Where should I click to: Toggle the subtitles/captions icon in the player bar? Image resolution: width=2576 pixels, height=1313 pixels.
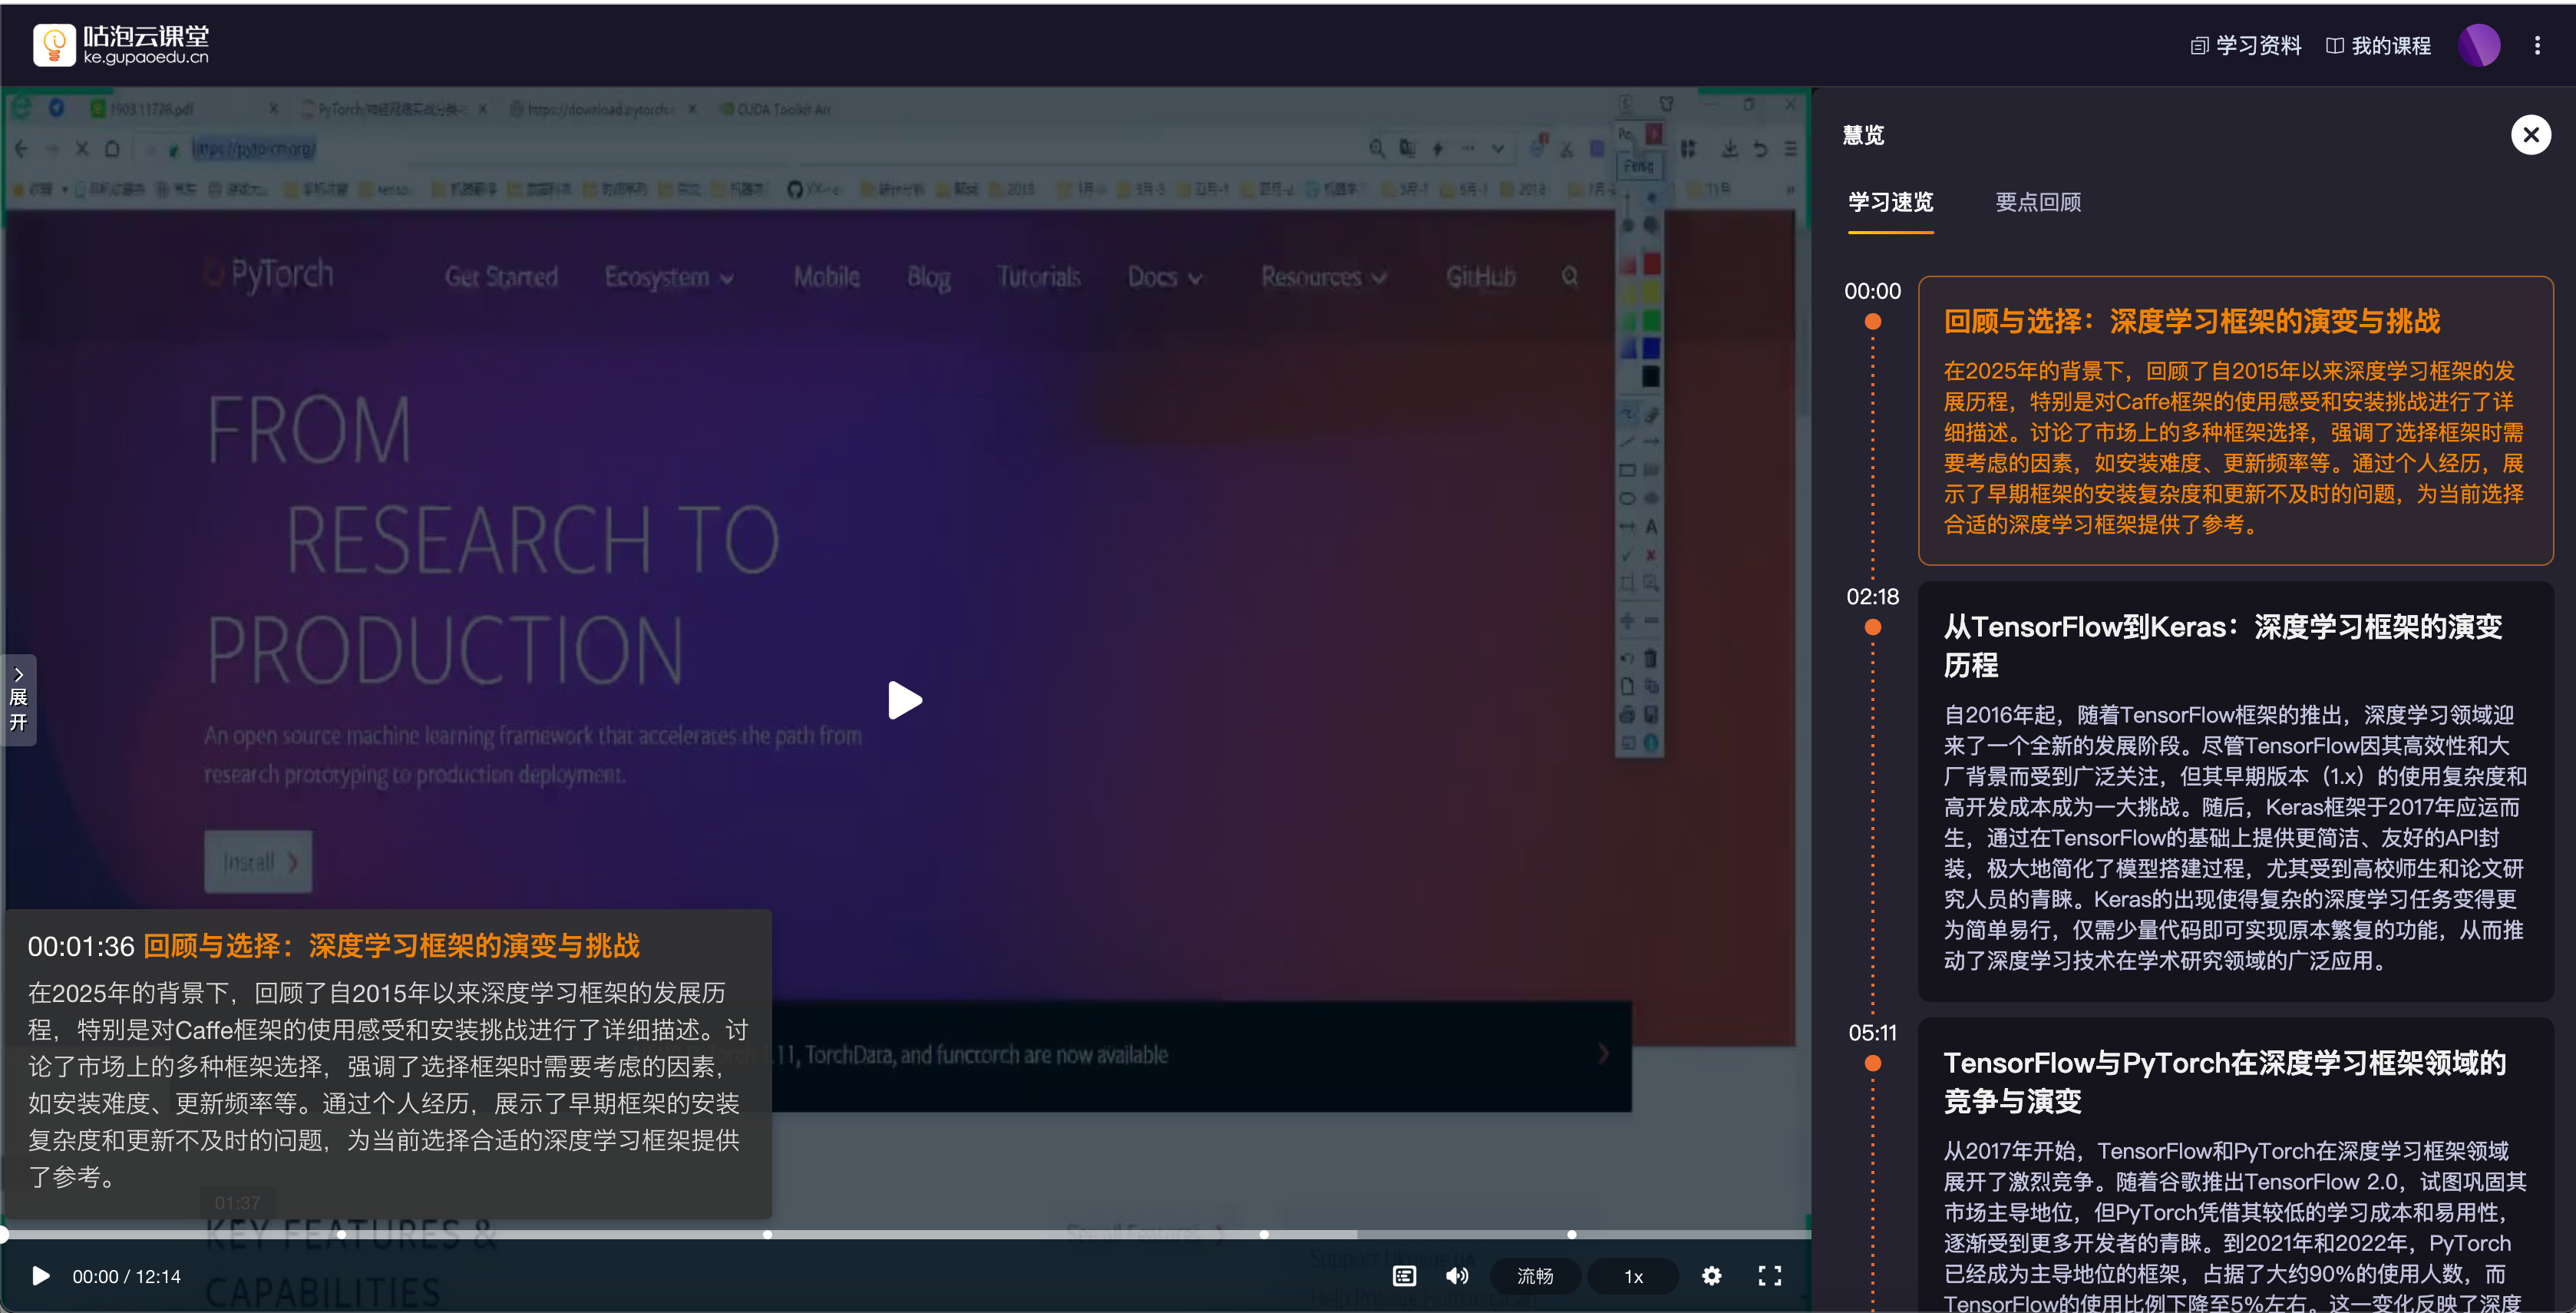point(1404,1276)
